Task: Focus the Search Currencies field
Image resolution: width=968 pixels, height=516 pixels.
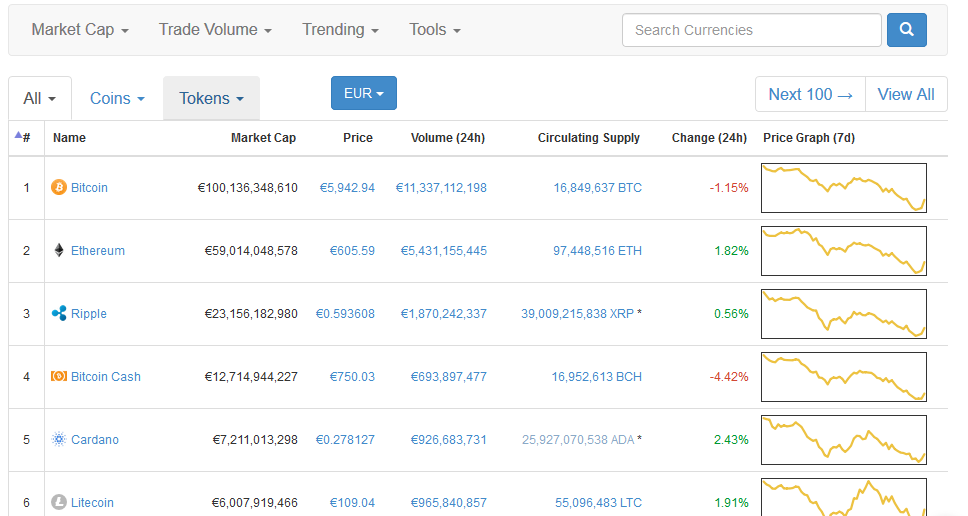Action: click(x=752, y=30)
